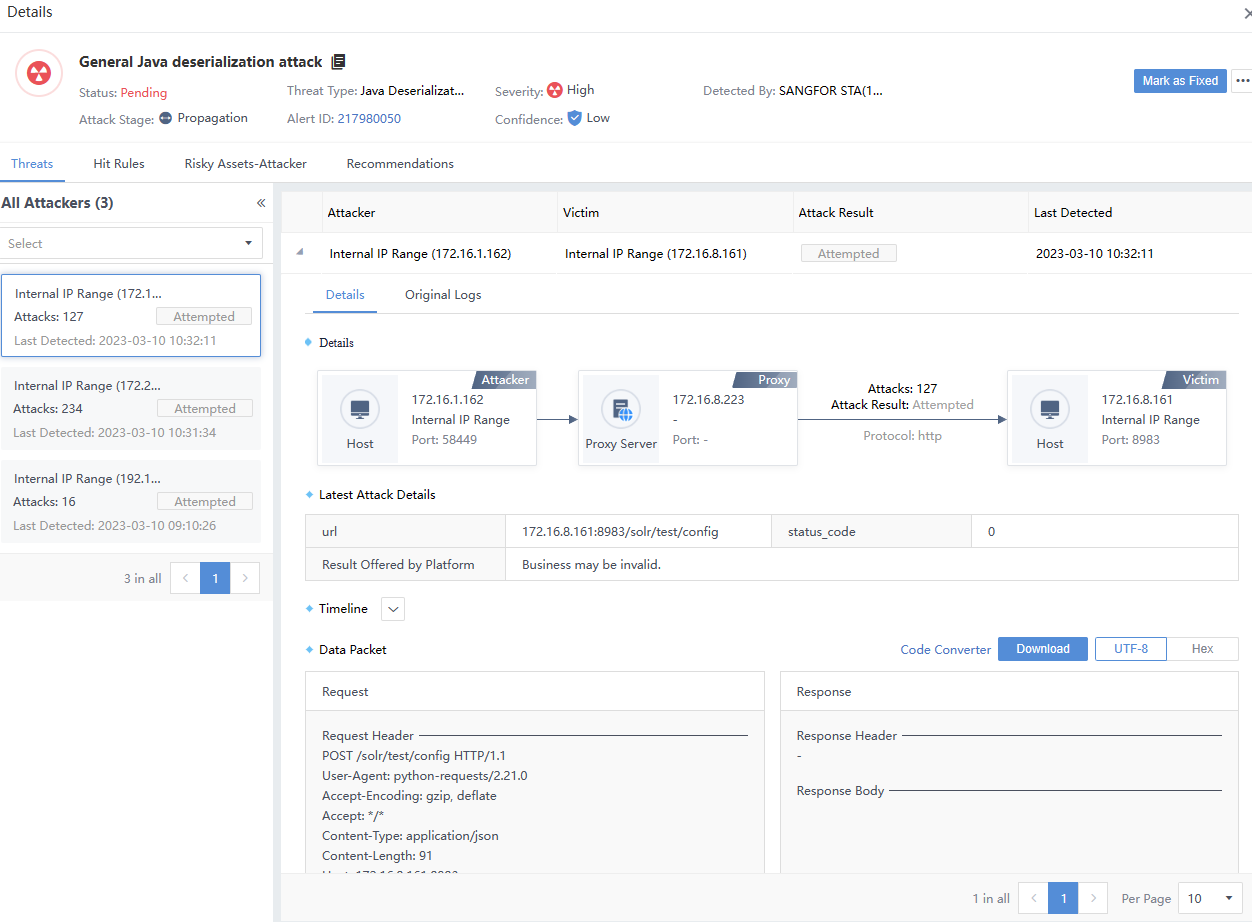The image size is (1252, 922).
Task: Click the red radiation threat icon
Action: (39, 73)
